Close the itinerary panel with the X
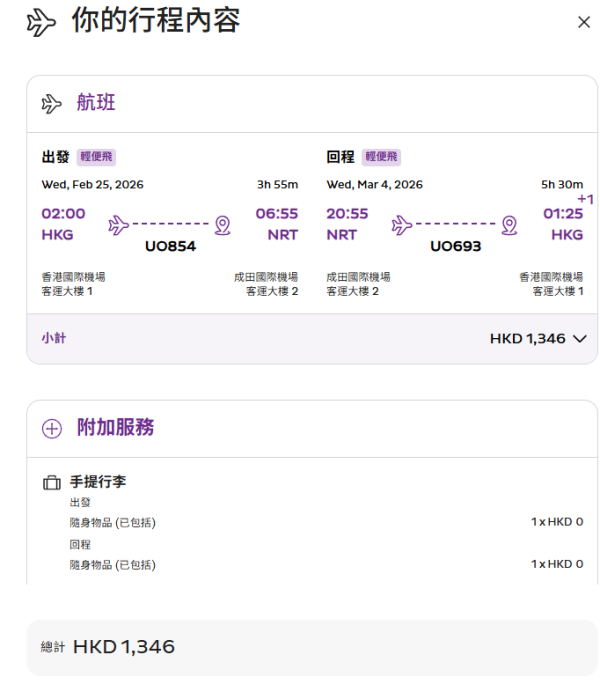 click(x=584, y=22)
